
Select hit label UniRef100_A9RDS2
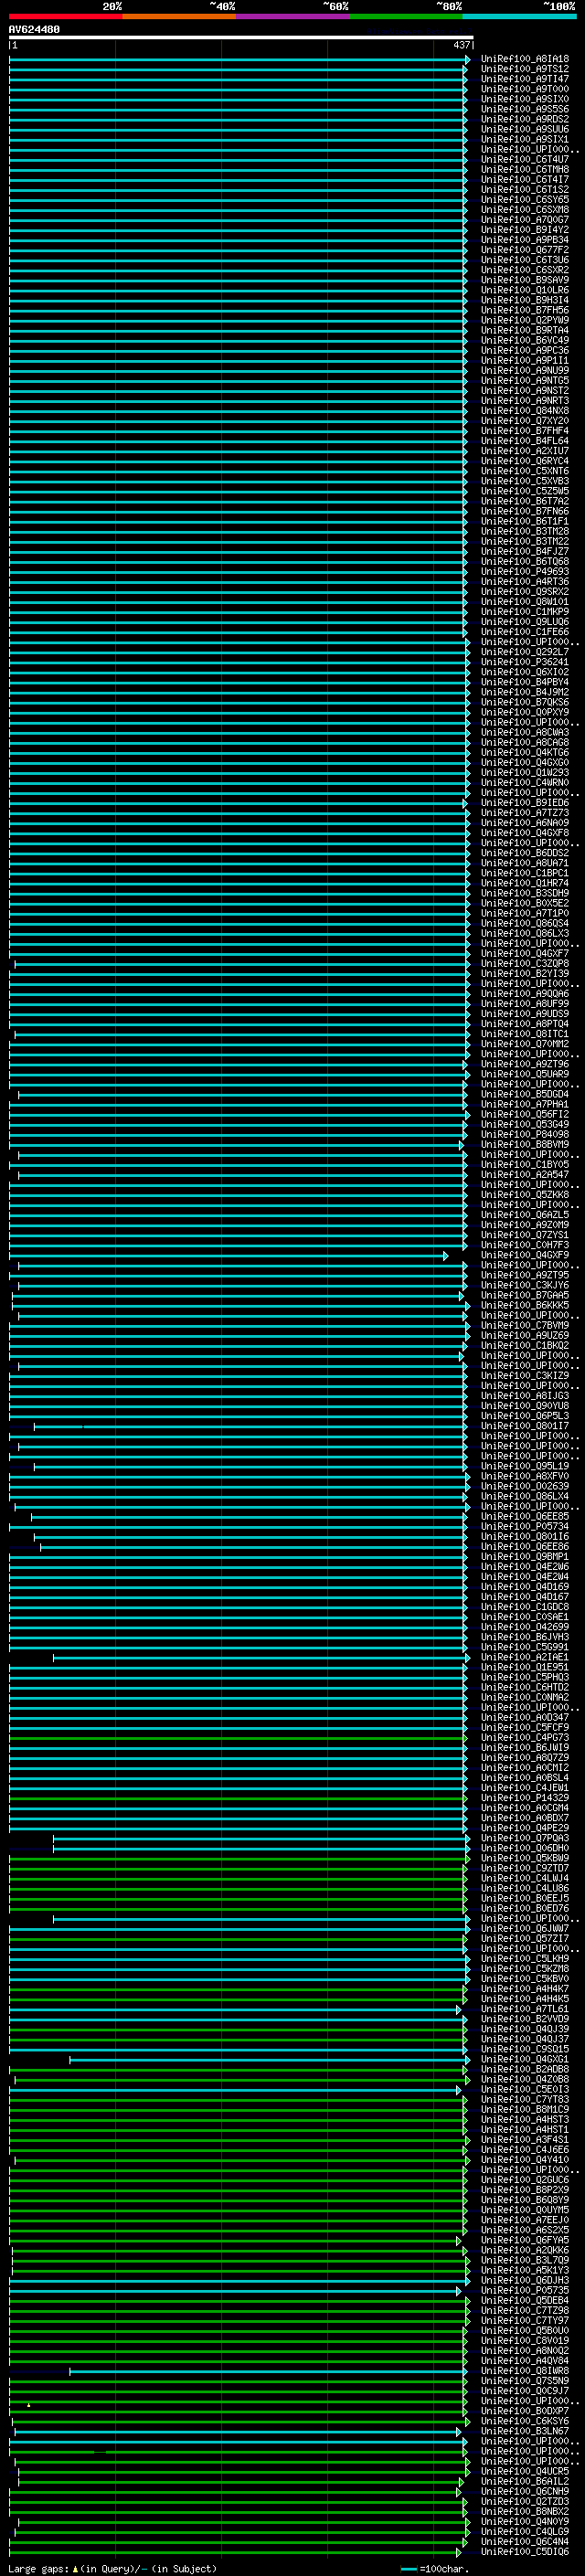[525, 119]
